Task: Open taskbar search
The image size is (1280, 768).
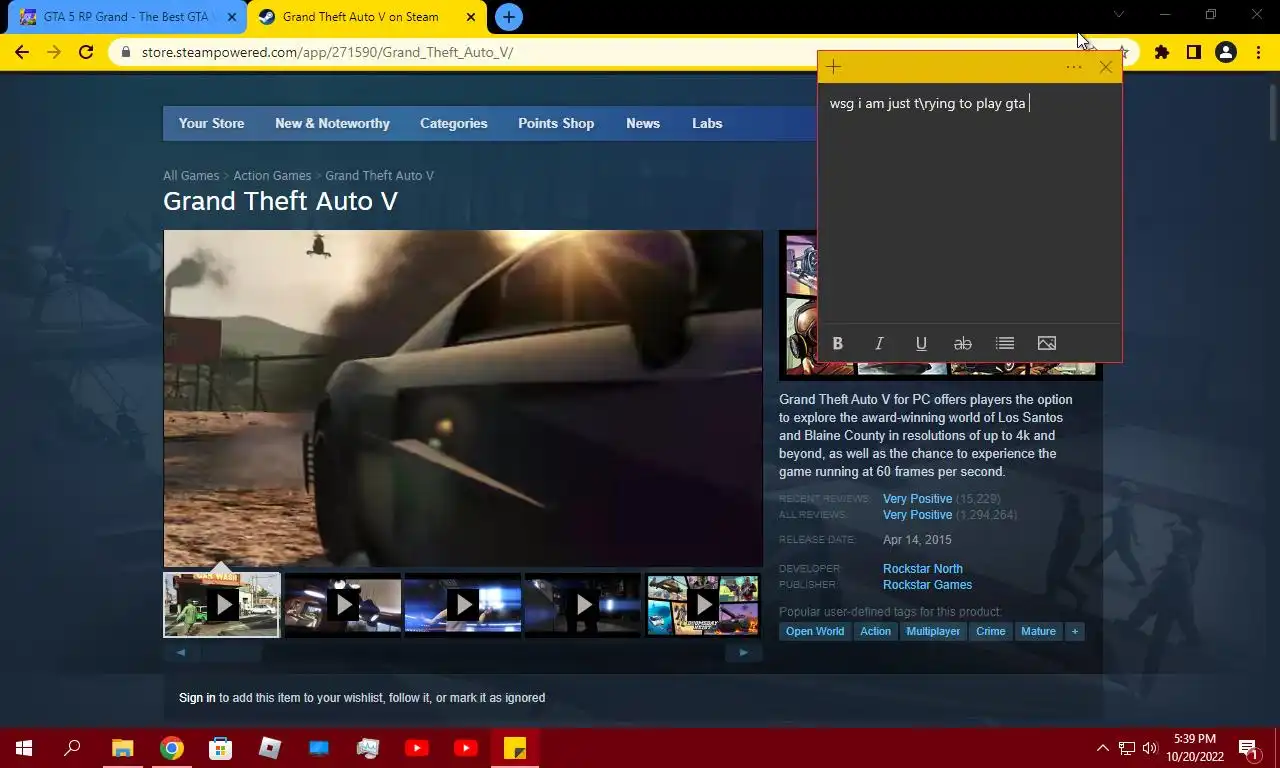Action: (73, 748)
